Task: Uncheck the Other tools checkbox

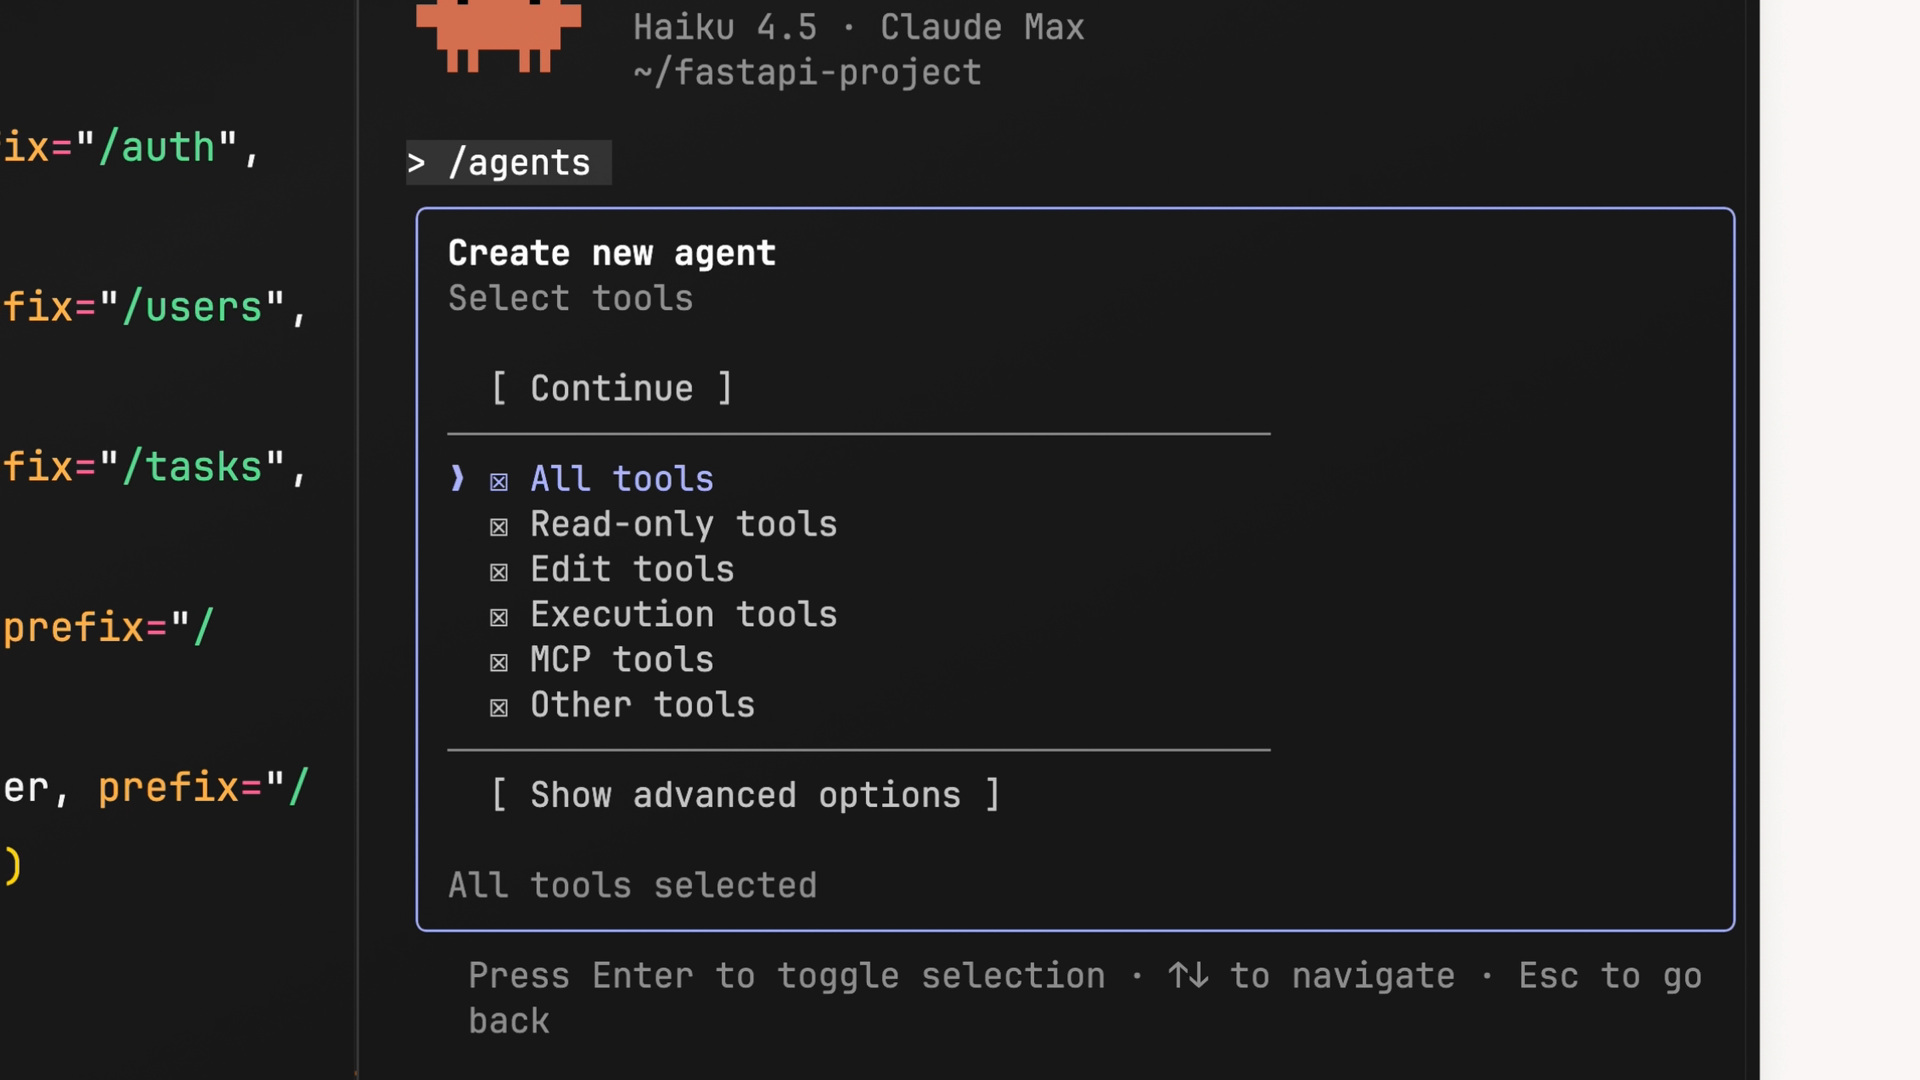Action: 499,706
